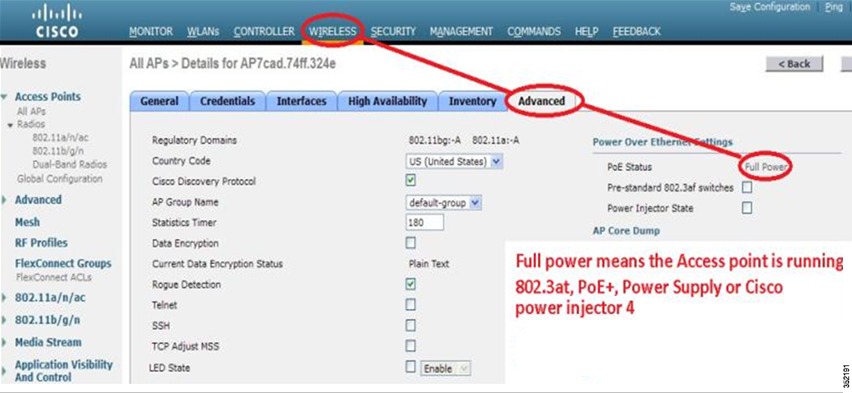The image size is (852, 393).
Task: Open FlexConnect Groups in sidebar
Action: click(63, 264)
